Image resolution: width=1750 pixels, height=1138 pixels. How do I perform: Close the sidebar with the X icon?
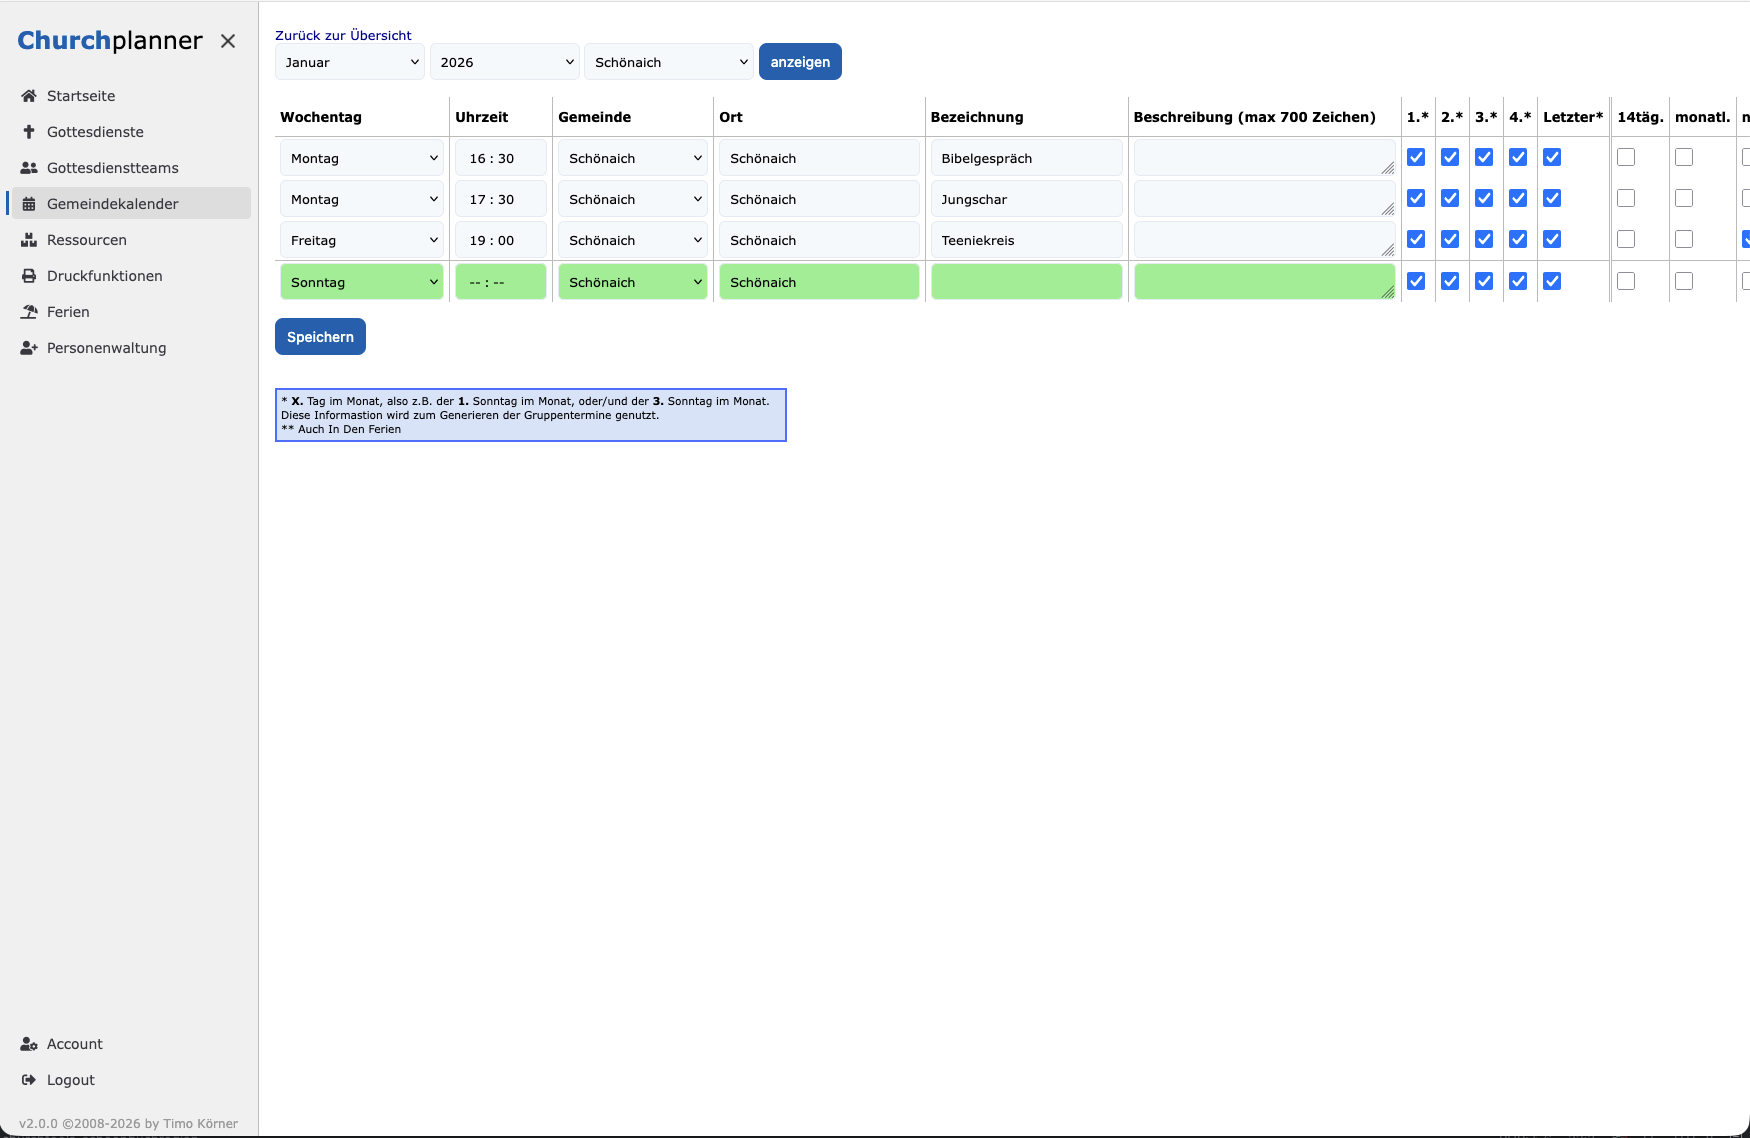228,41
